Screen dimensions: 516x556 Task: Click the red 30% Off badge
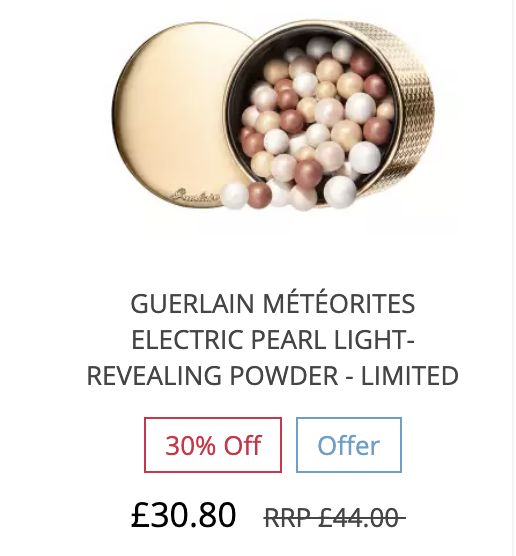click(213, 445)
